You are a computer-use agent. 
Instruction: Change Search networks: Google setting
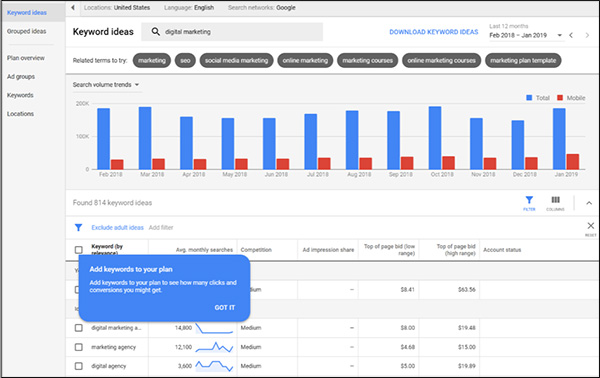[x=262, y=8]
